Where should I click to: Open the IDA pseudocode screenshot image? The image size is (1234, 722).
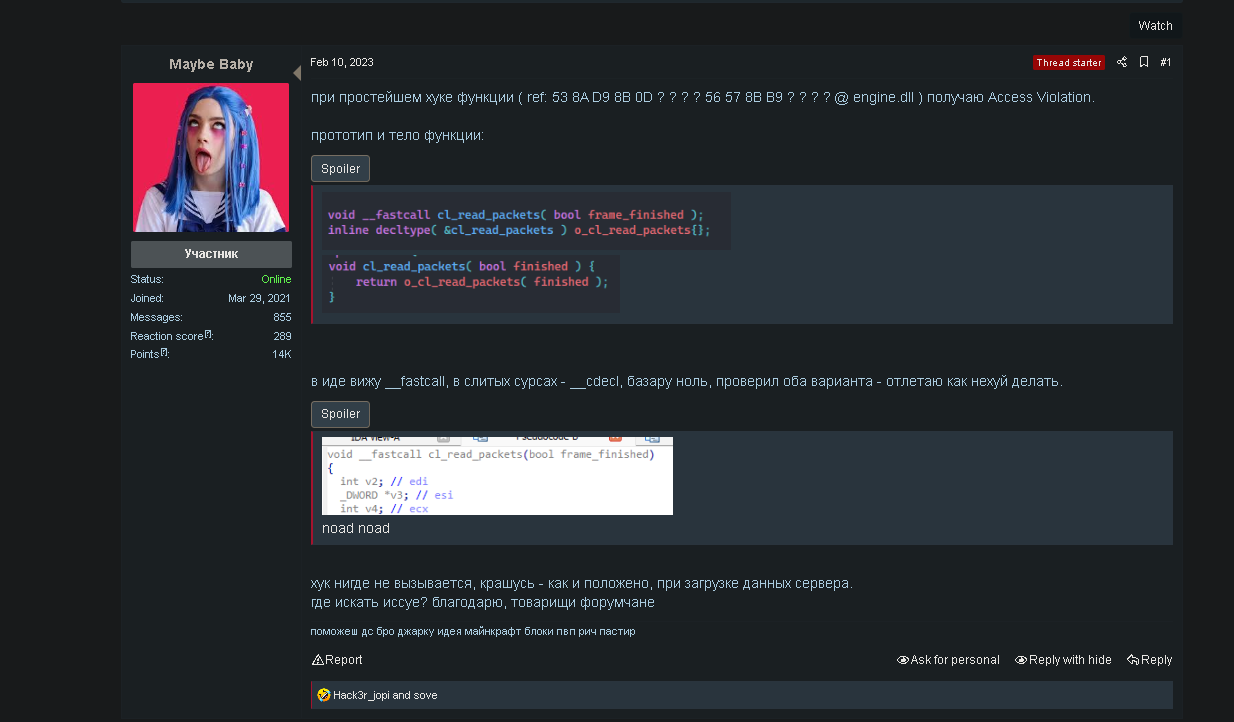497,476
